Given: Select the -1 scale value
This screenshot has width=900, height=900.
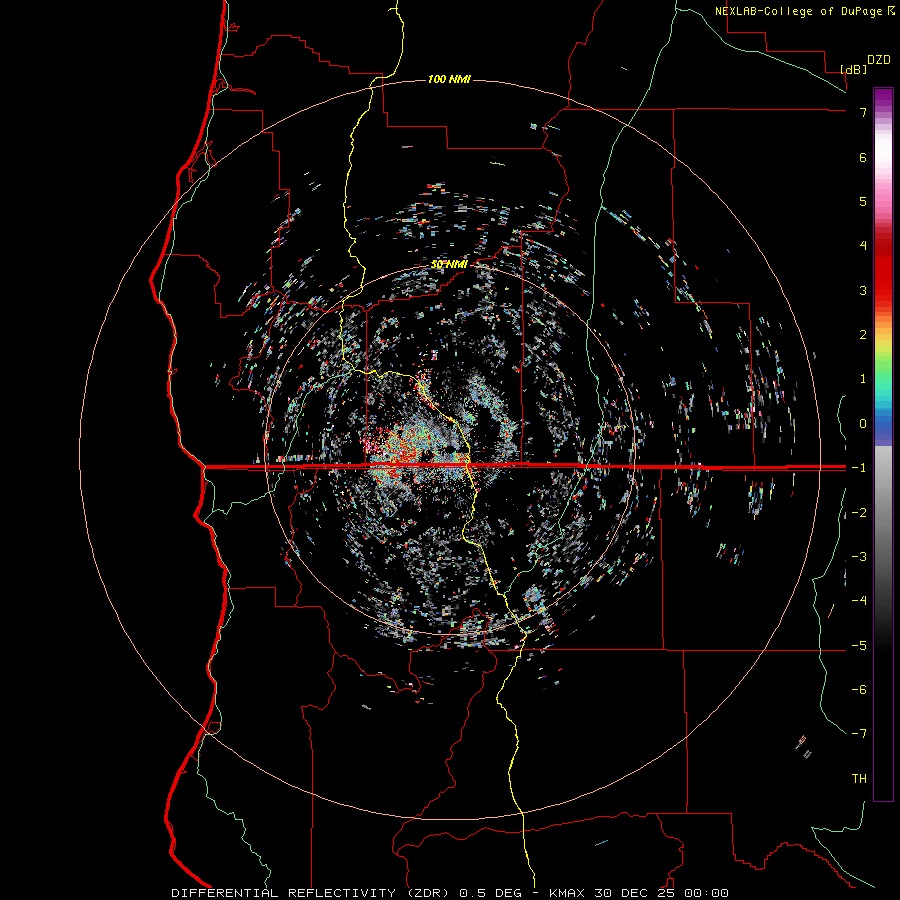Looking at the screenshot, I should click(859, 468).
